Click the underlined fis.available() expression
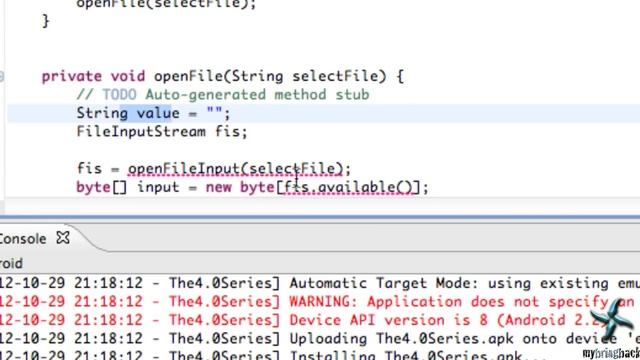The width and height of the screenshot is (640, 360). 349,187
